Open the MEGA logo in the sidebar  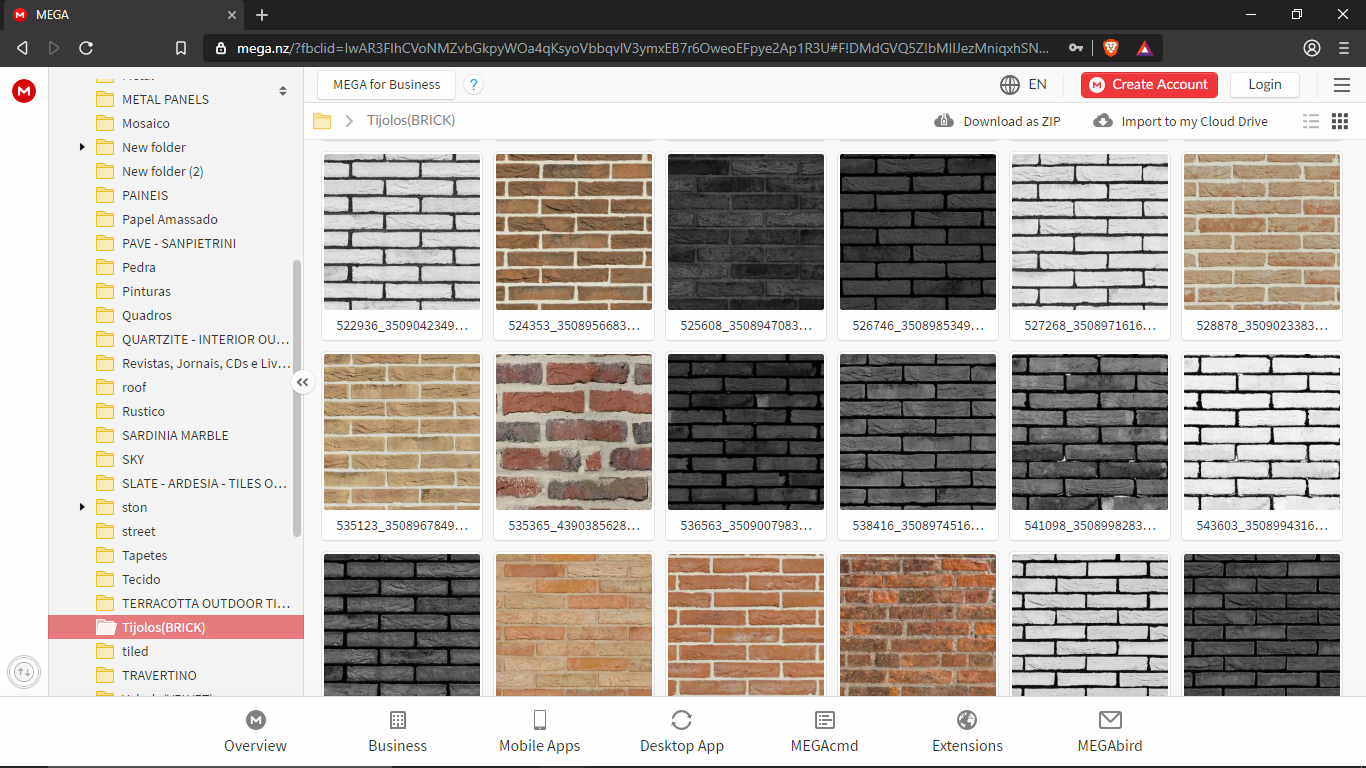tap(23, 91)
